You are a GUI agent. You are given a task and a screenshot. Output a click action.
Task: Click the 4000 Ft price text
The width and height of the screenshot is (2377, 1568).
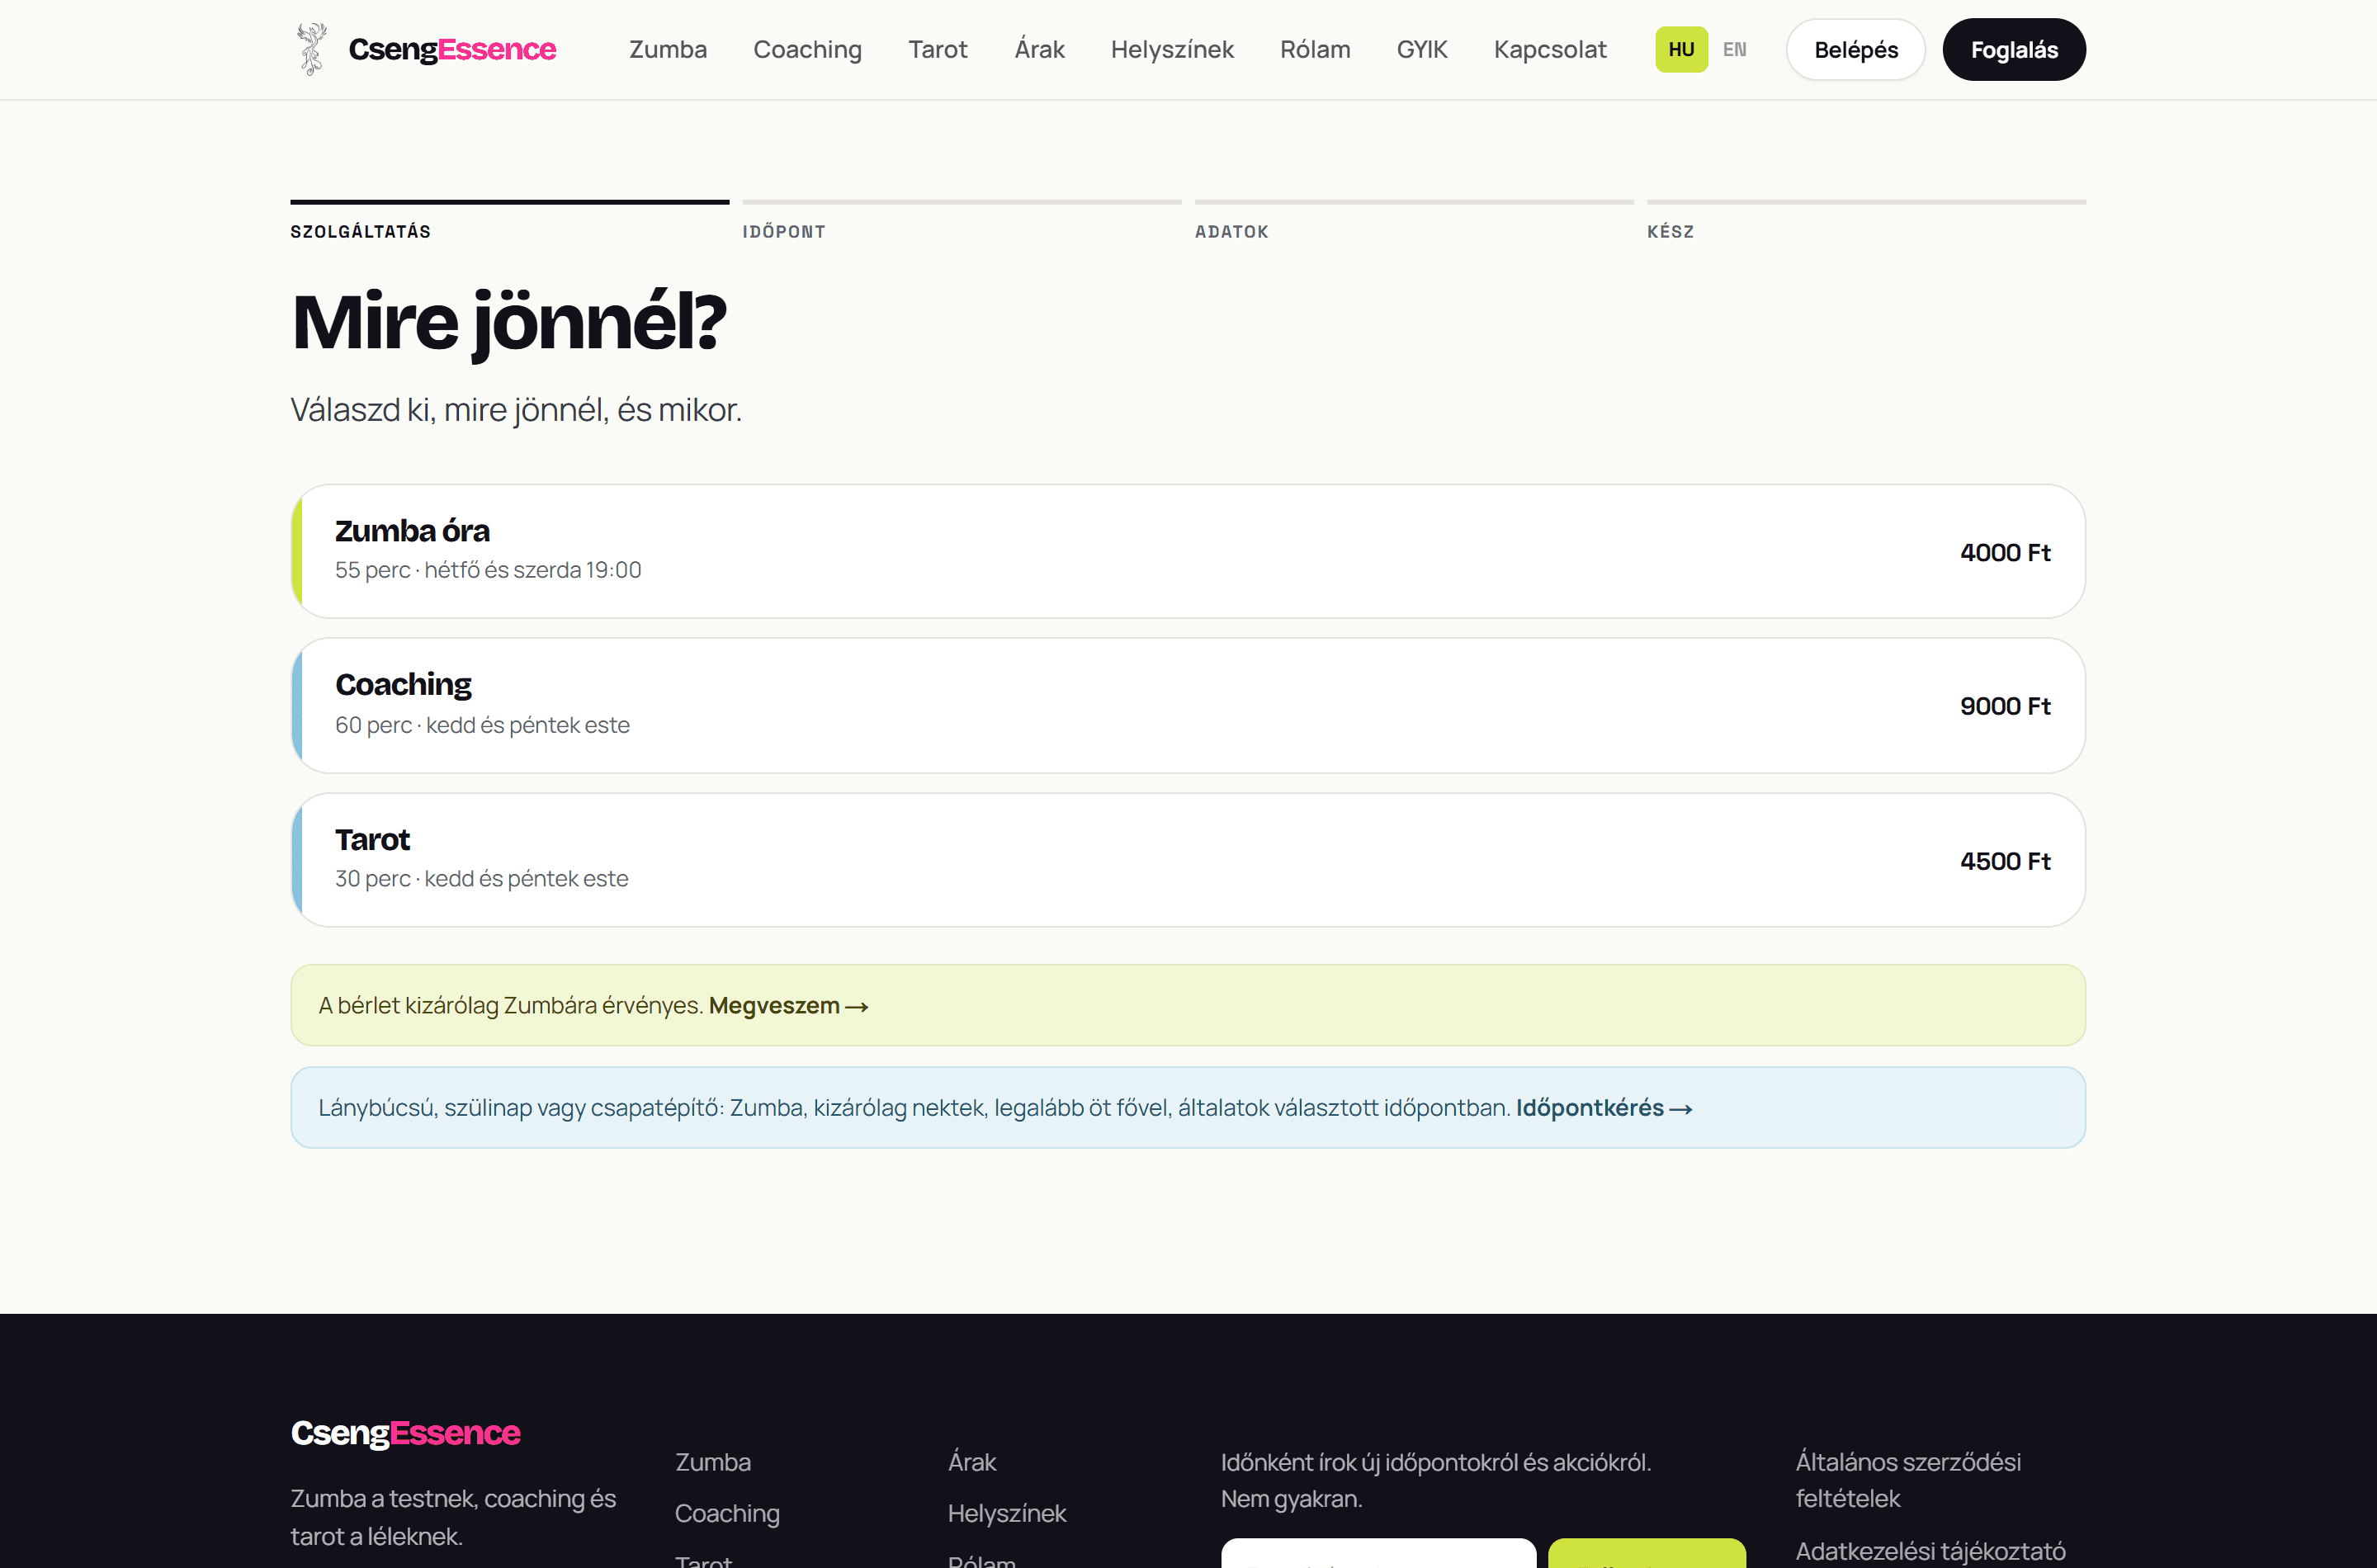(x=2005, y=552)
